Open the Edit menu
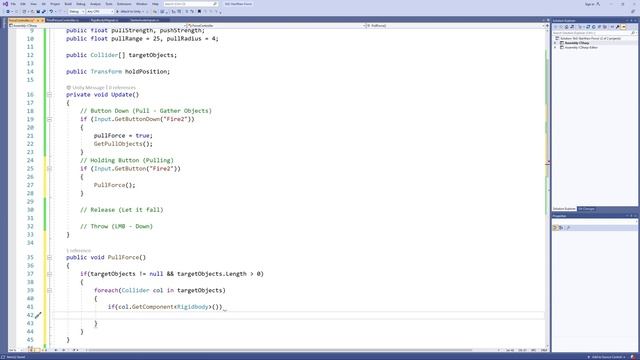This screenshot has width=640, height=360. click(x=23, y=4)
